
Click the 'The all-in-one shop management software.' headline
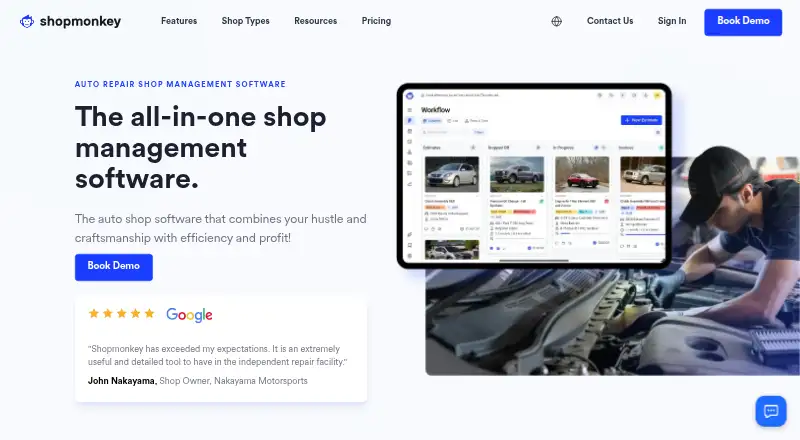click(x=201, y=148)
